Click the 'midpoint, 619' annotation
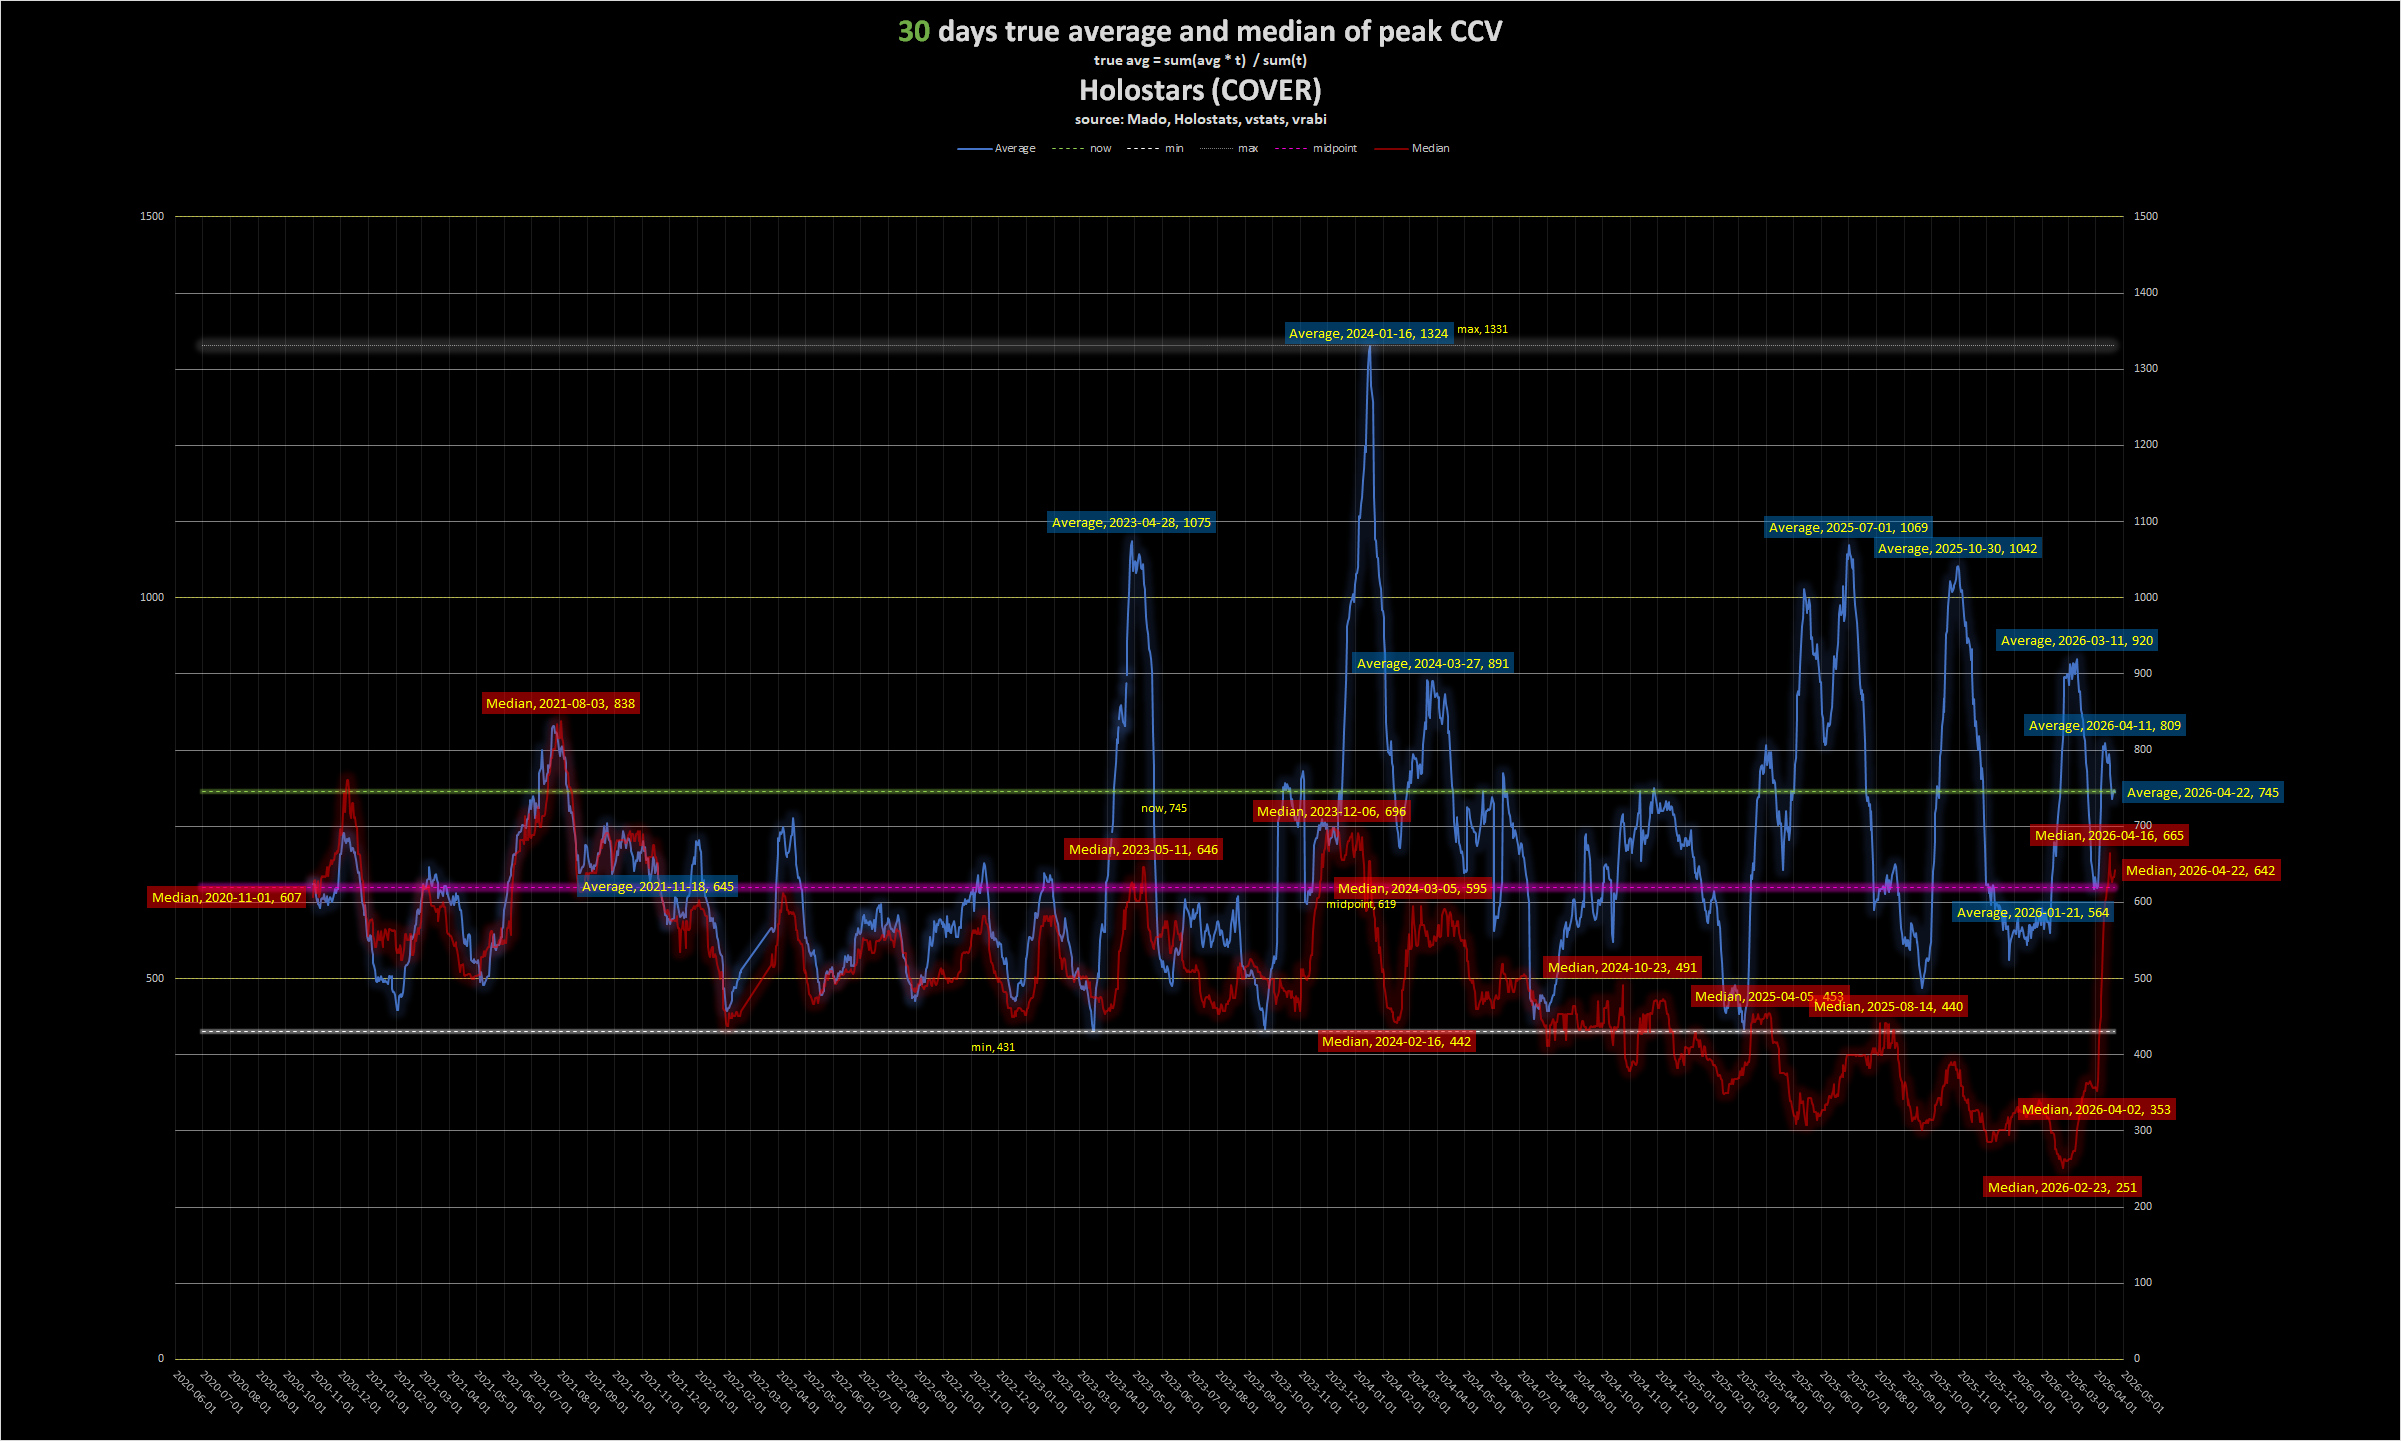 [1360, 905]
